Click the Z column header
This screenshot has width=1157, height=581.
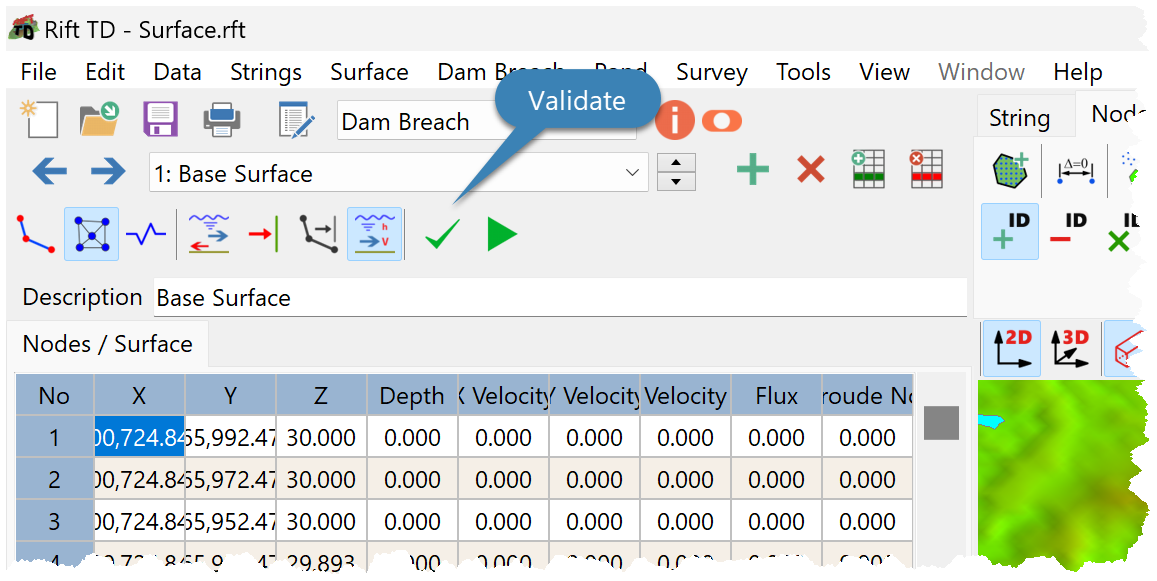321,396
